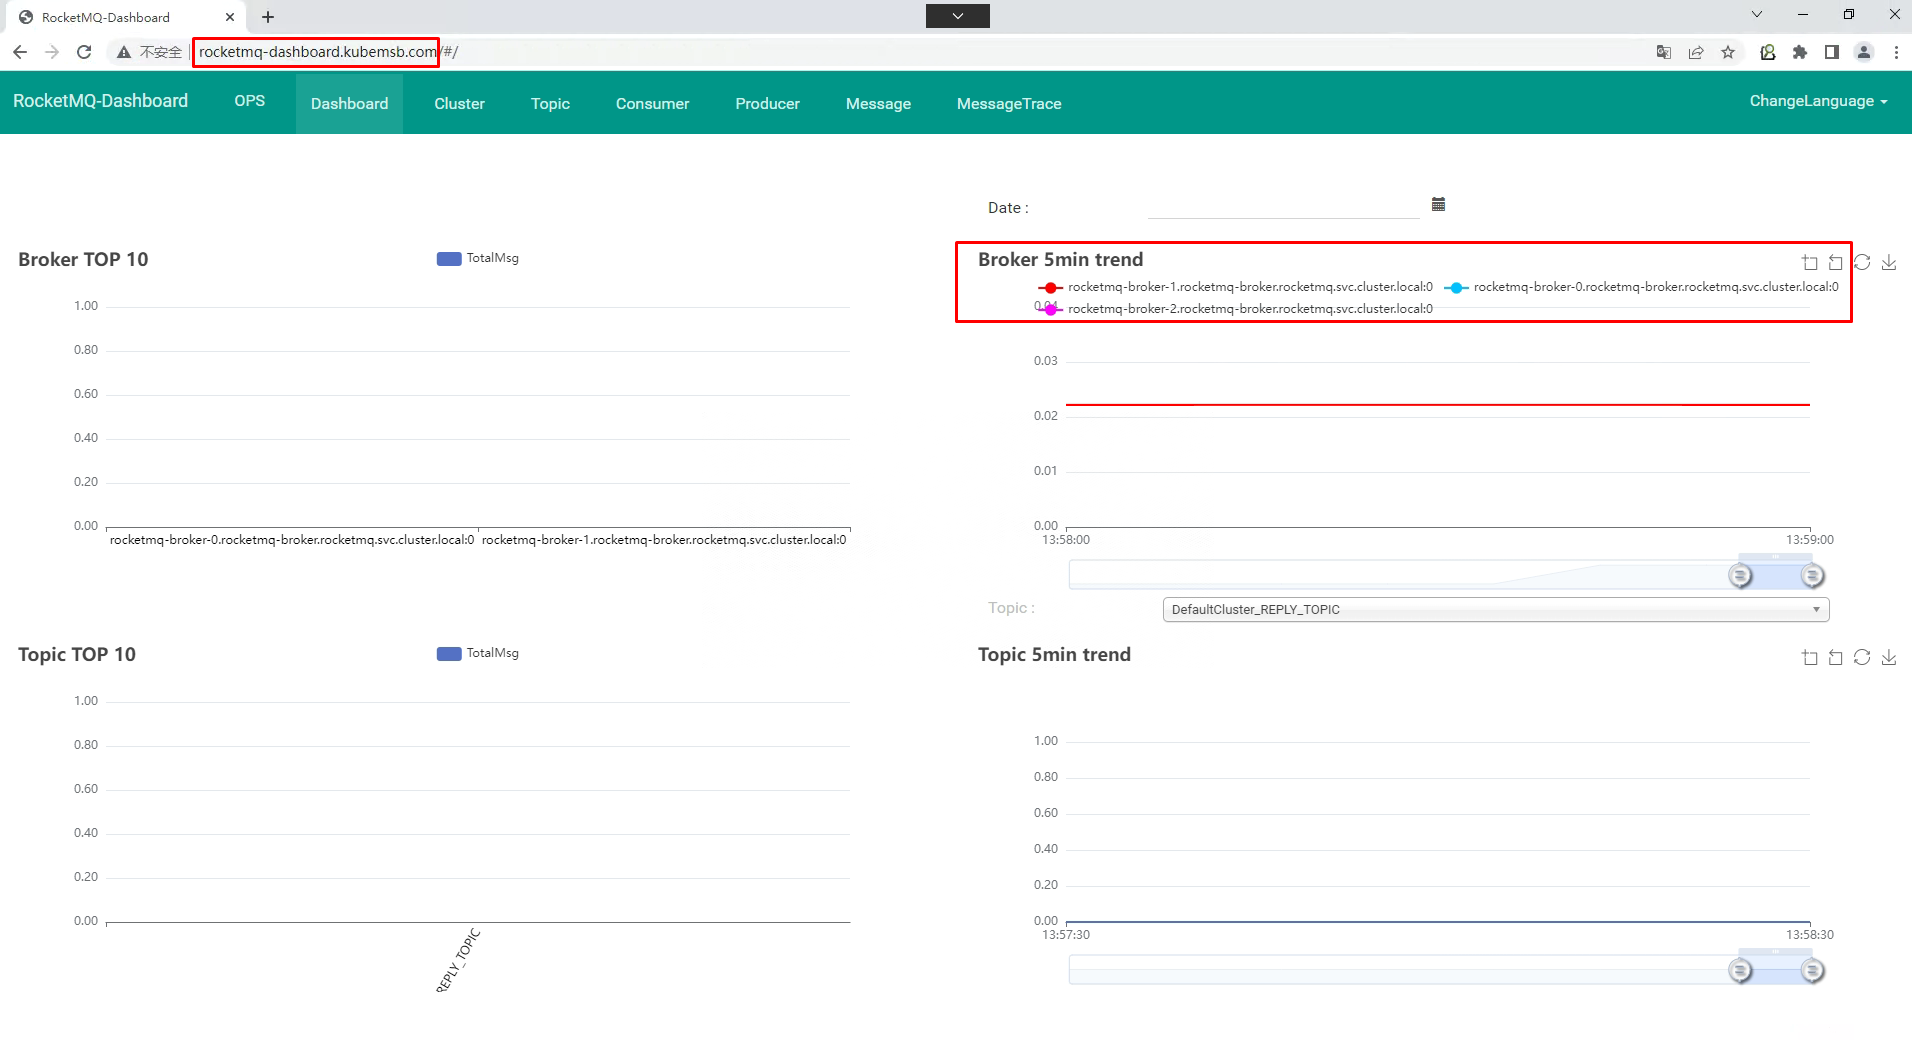Image resolution: width=1912 pixels, height=1040 pixels.
Task: Open the MessageTrace page
Action: click(x=1009, y=103)
